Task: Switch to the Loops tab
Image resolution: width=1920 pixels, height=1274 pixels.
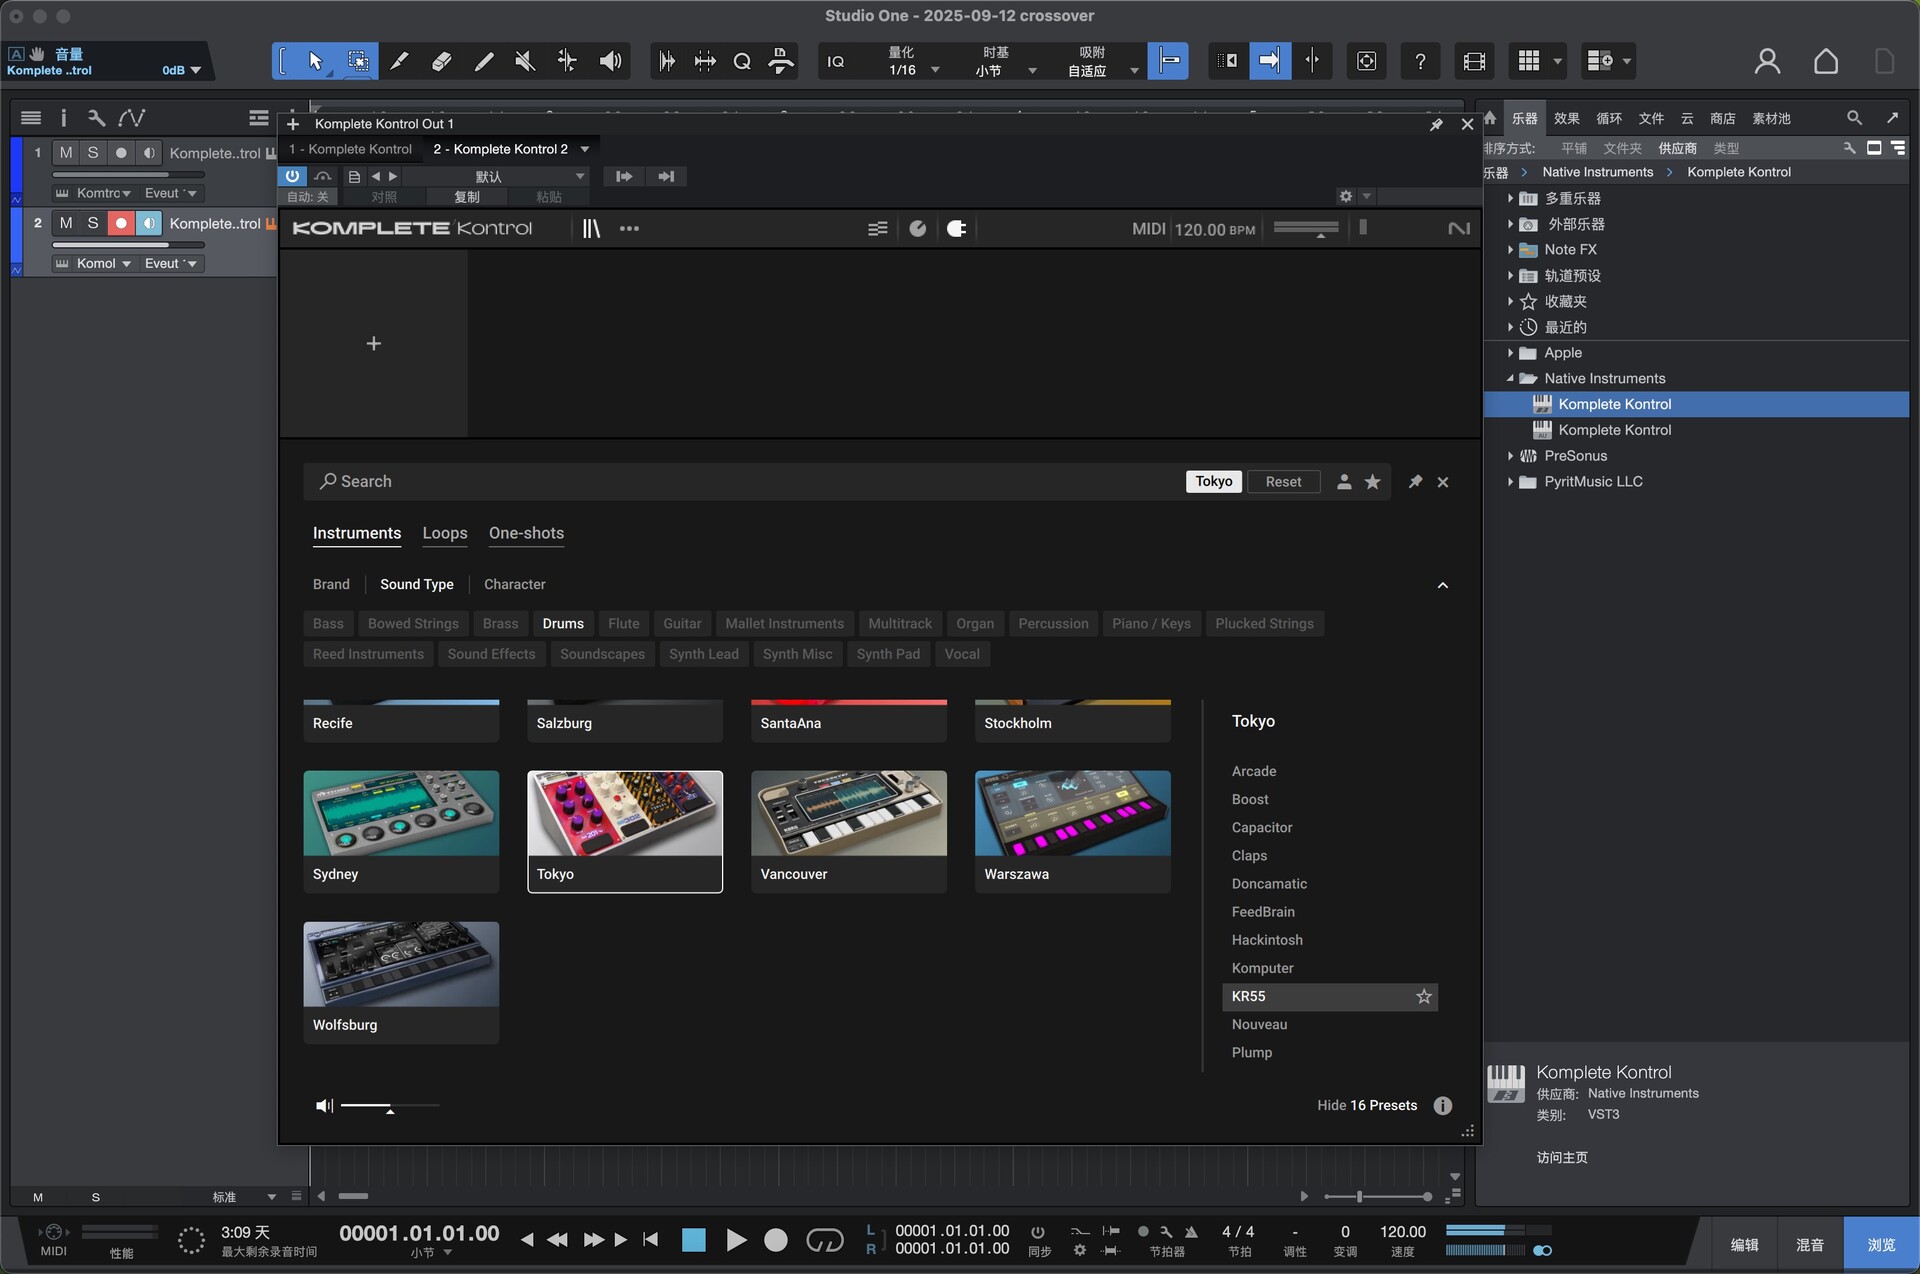Action: pyautogui.click(x=445, y=533)
